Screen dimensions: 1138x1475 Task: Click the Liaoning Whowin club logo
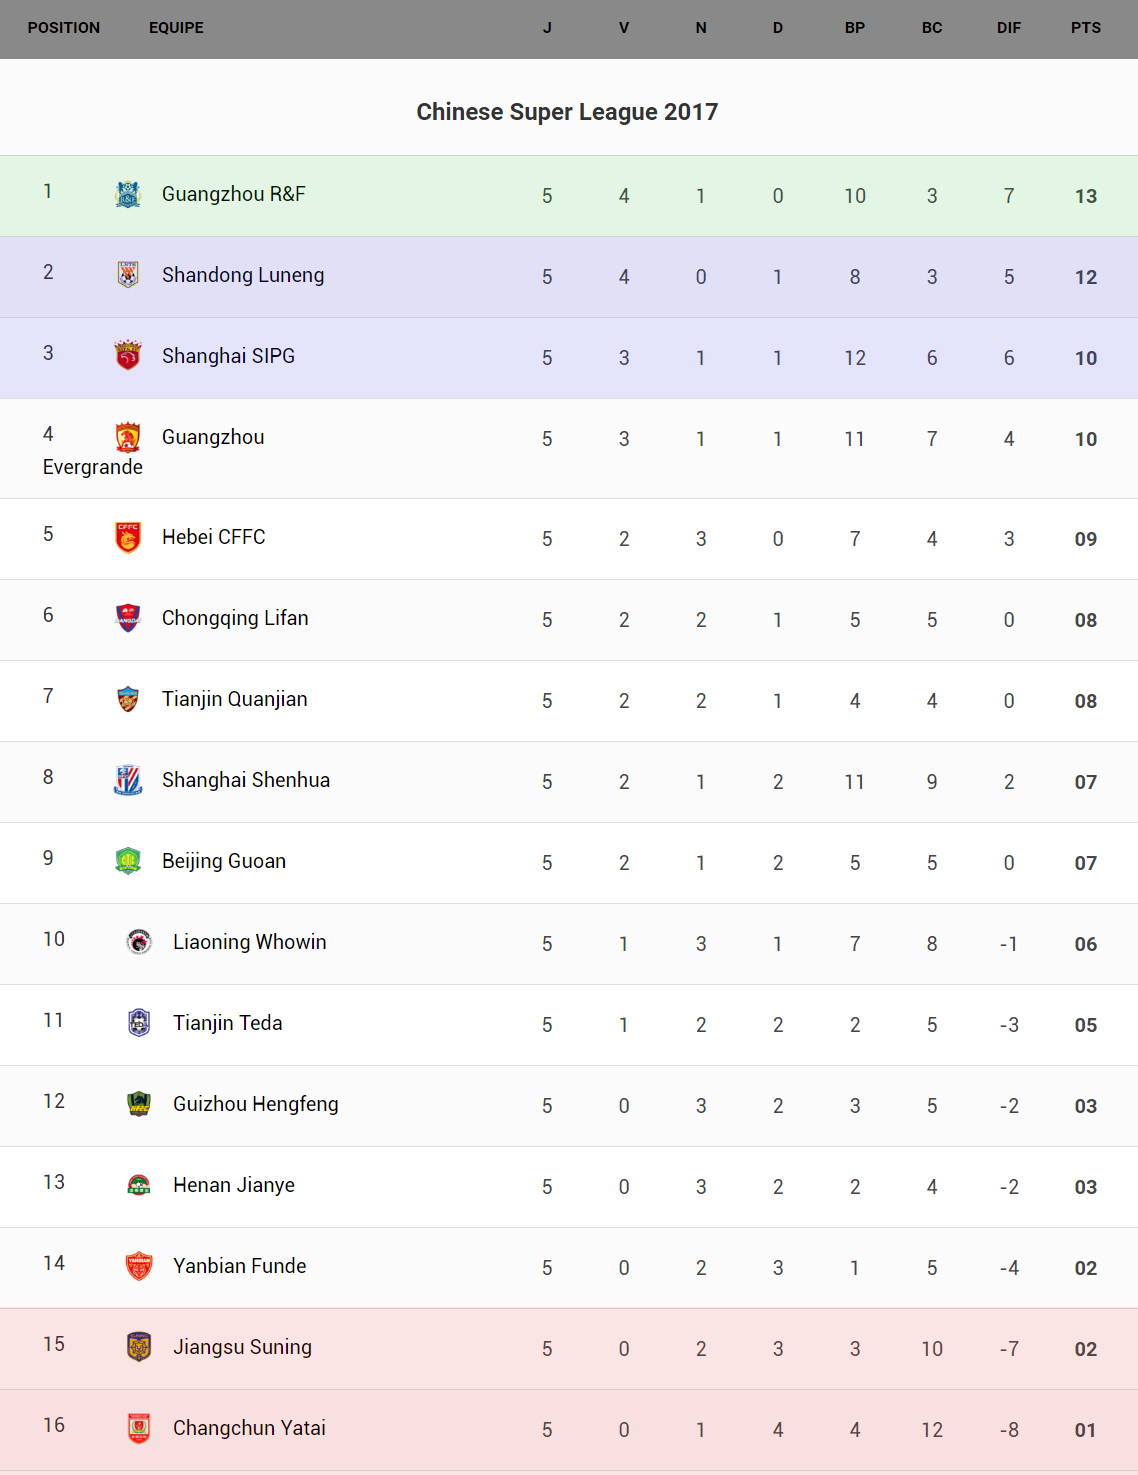click(x=139, y=942)
